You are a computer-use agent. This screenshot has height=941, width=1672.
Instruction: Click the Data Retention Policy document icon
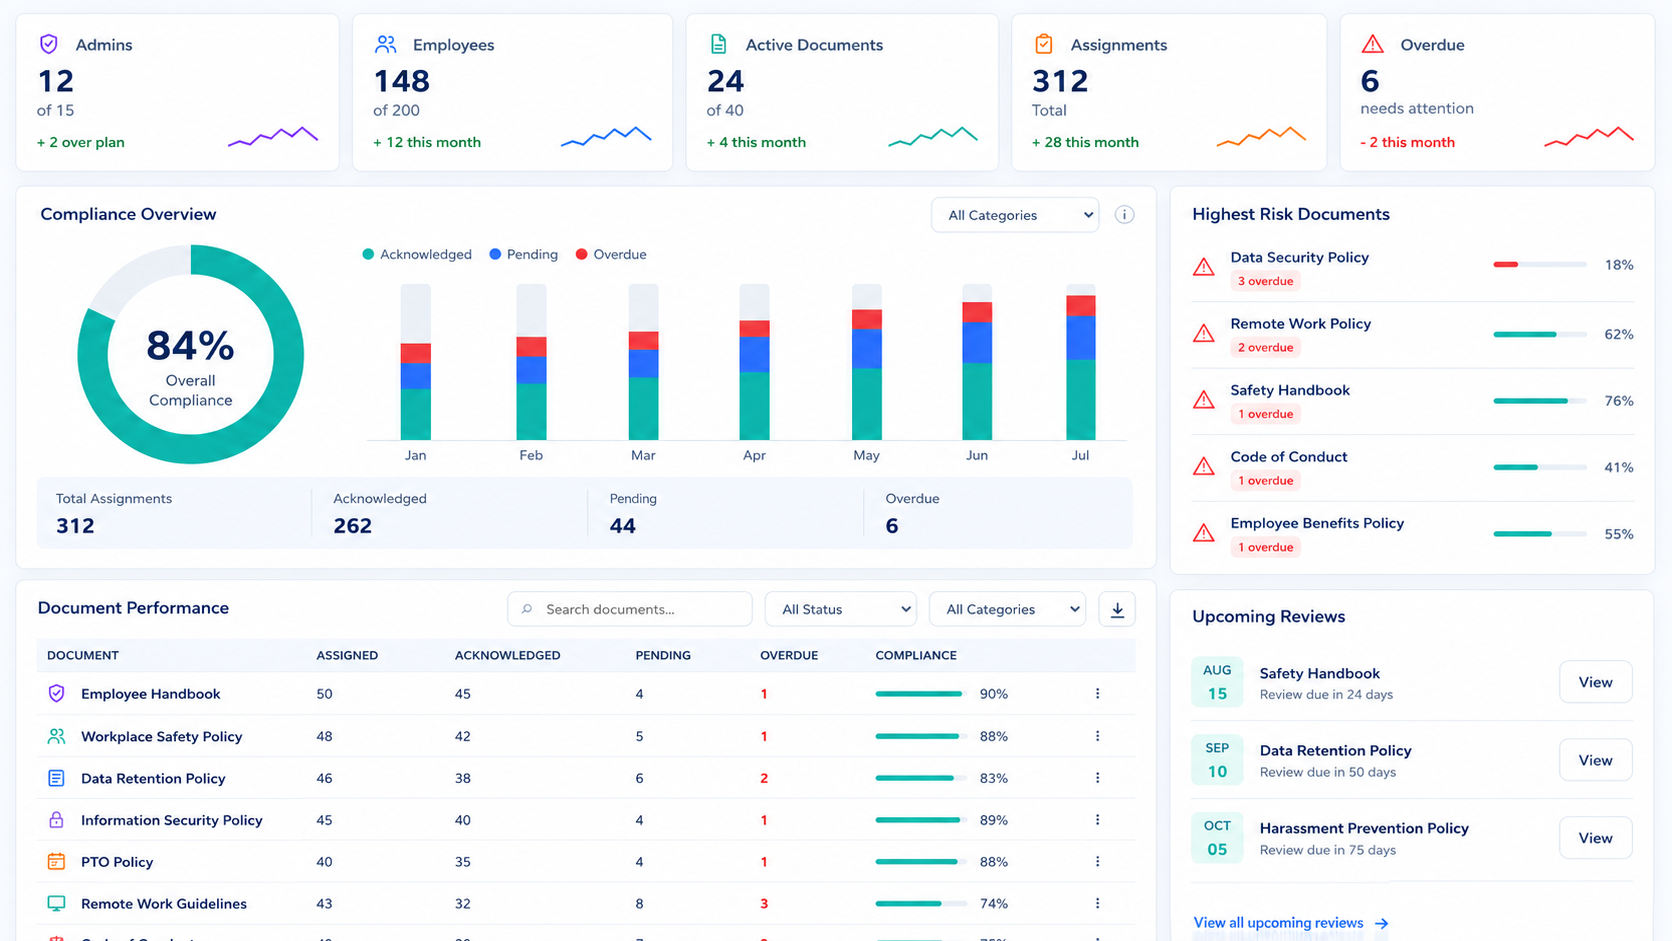coord(56,778)
